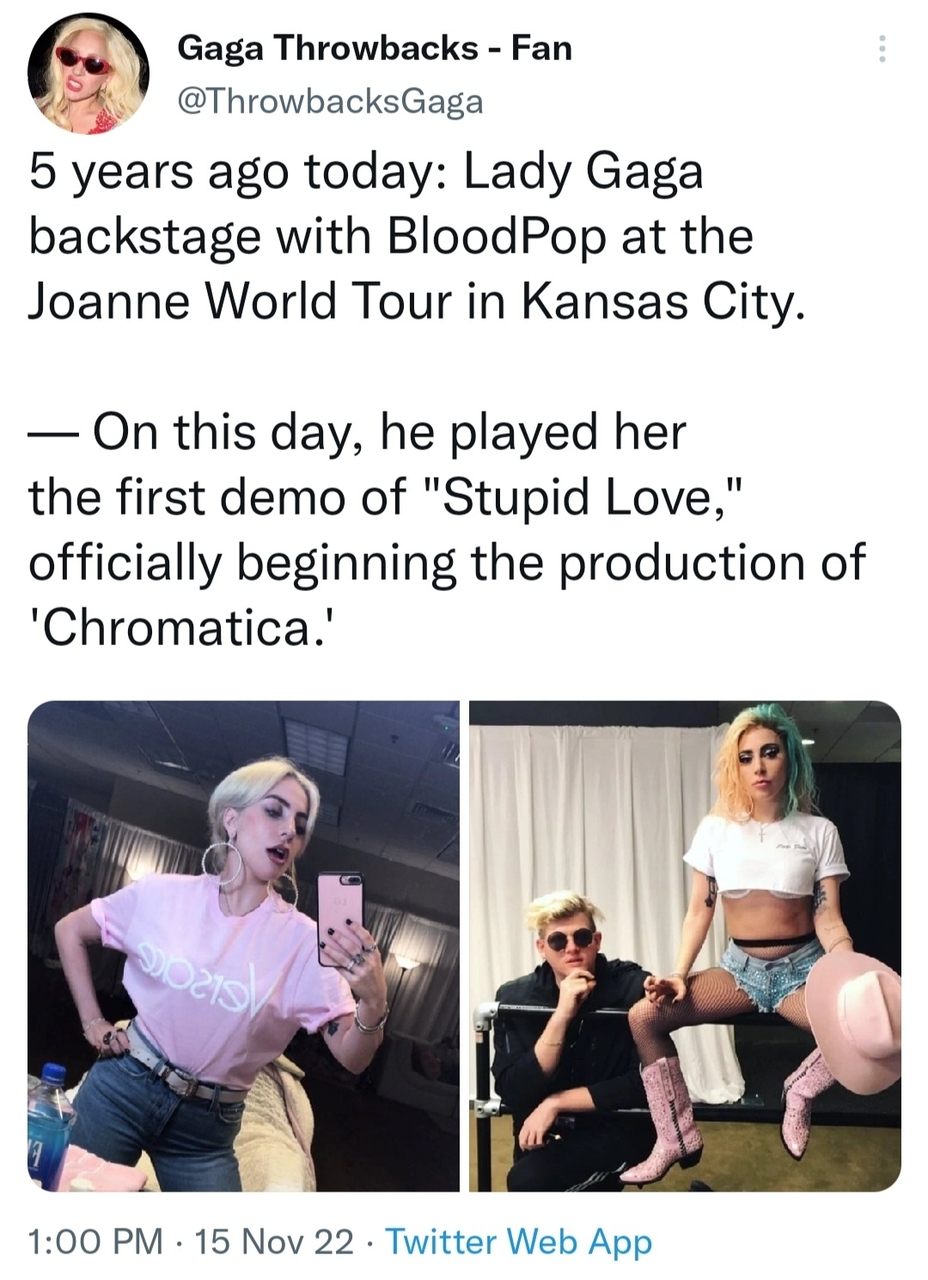This screenshot has height=1280, width=928.
Task: Click the pink cowboy hat in the right photo
Action: pyautogui.click(x=853, y=1027)
